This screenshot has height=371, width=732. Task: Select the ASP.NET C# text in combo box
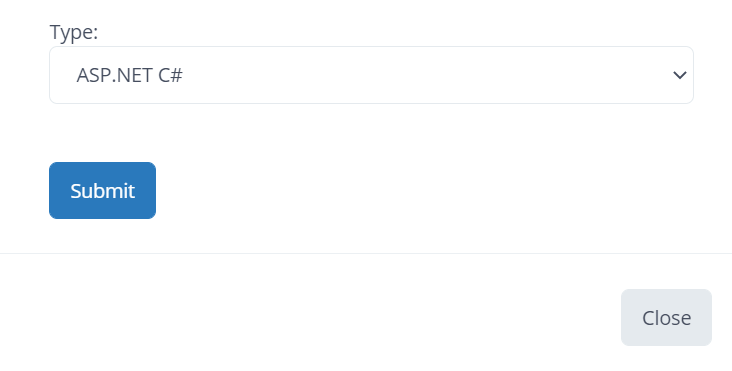click(x=129, y=75)
